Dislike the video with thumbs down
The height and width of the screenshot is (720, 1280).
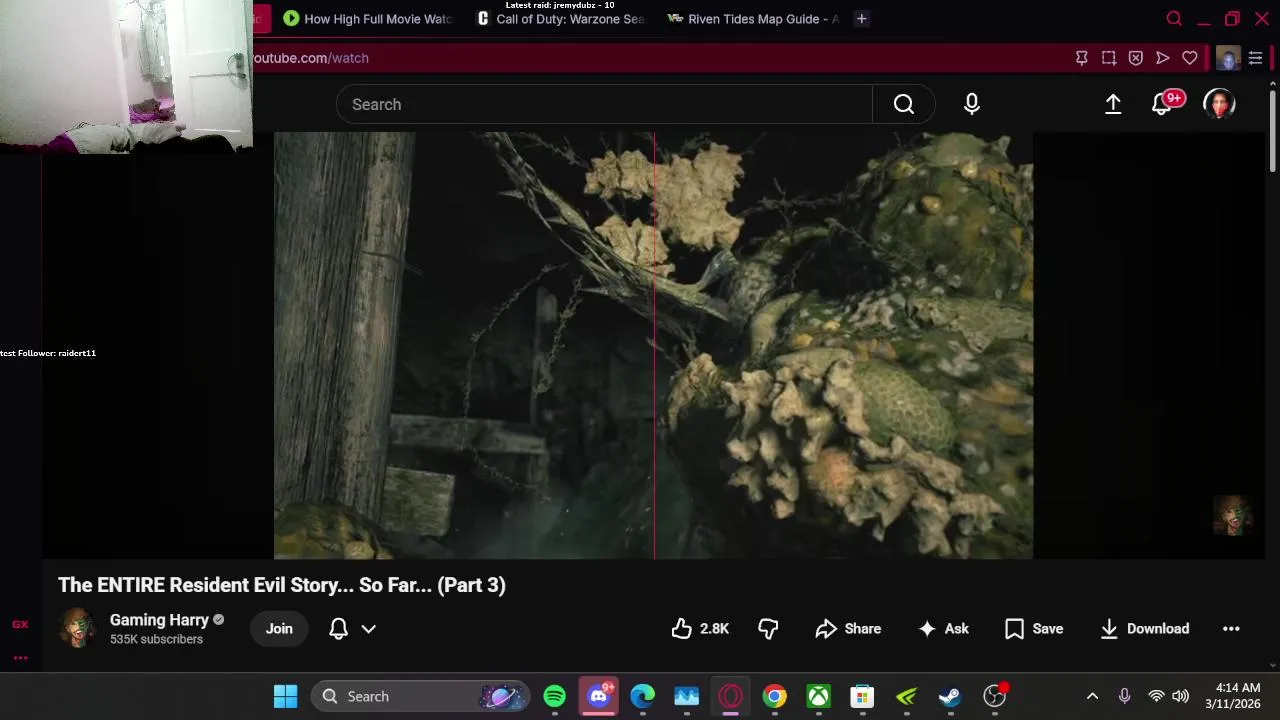click(768, 628)
